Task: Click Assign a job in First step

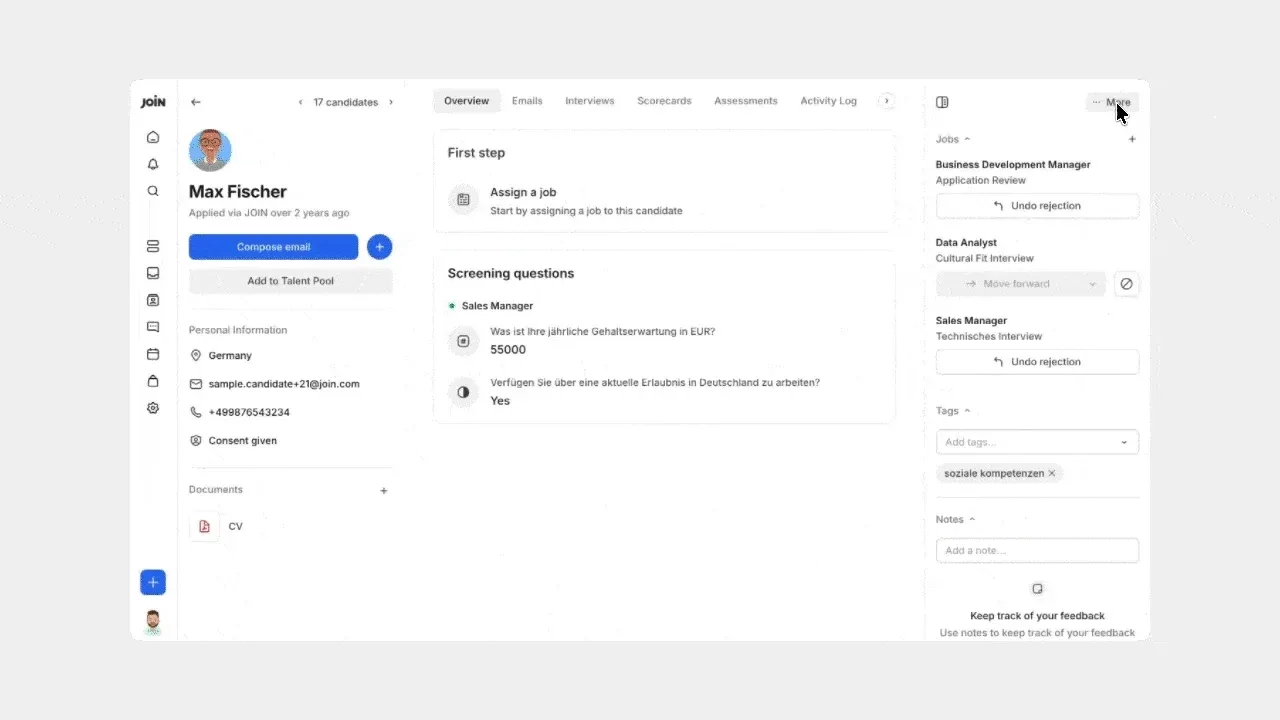Action: pyautogui.click(x=664, y=200)
